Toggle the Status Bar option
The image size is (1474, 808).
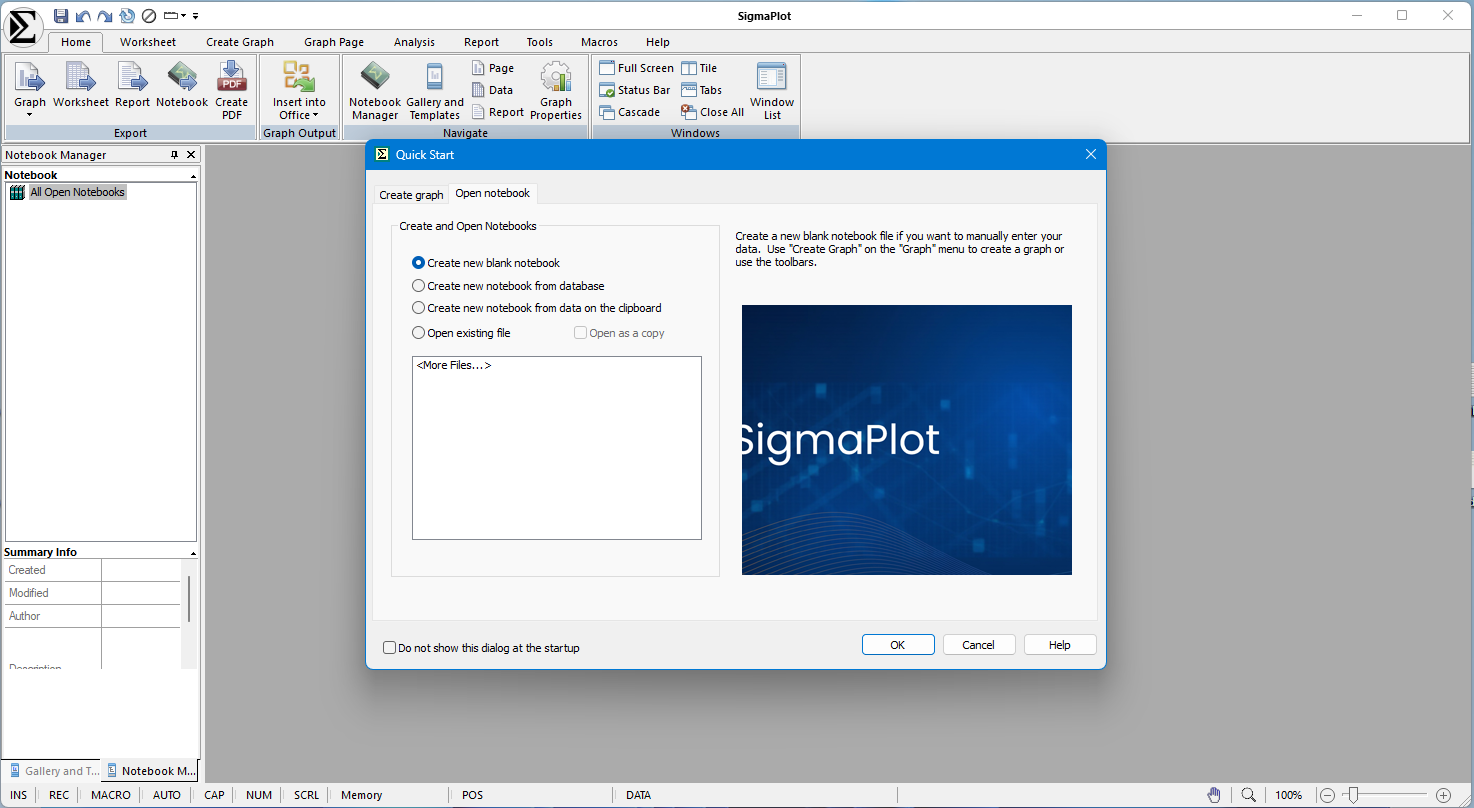634,90
